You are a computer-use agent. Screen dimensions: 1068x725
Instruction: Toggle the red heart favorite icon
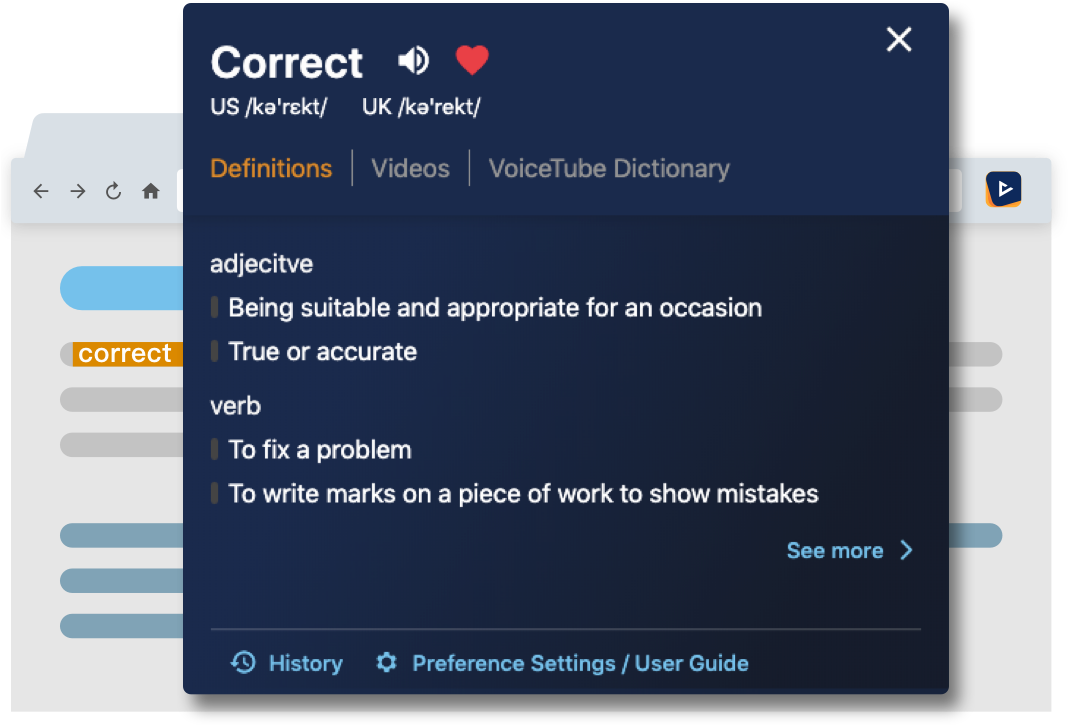[472, 60]
